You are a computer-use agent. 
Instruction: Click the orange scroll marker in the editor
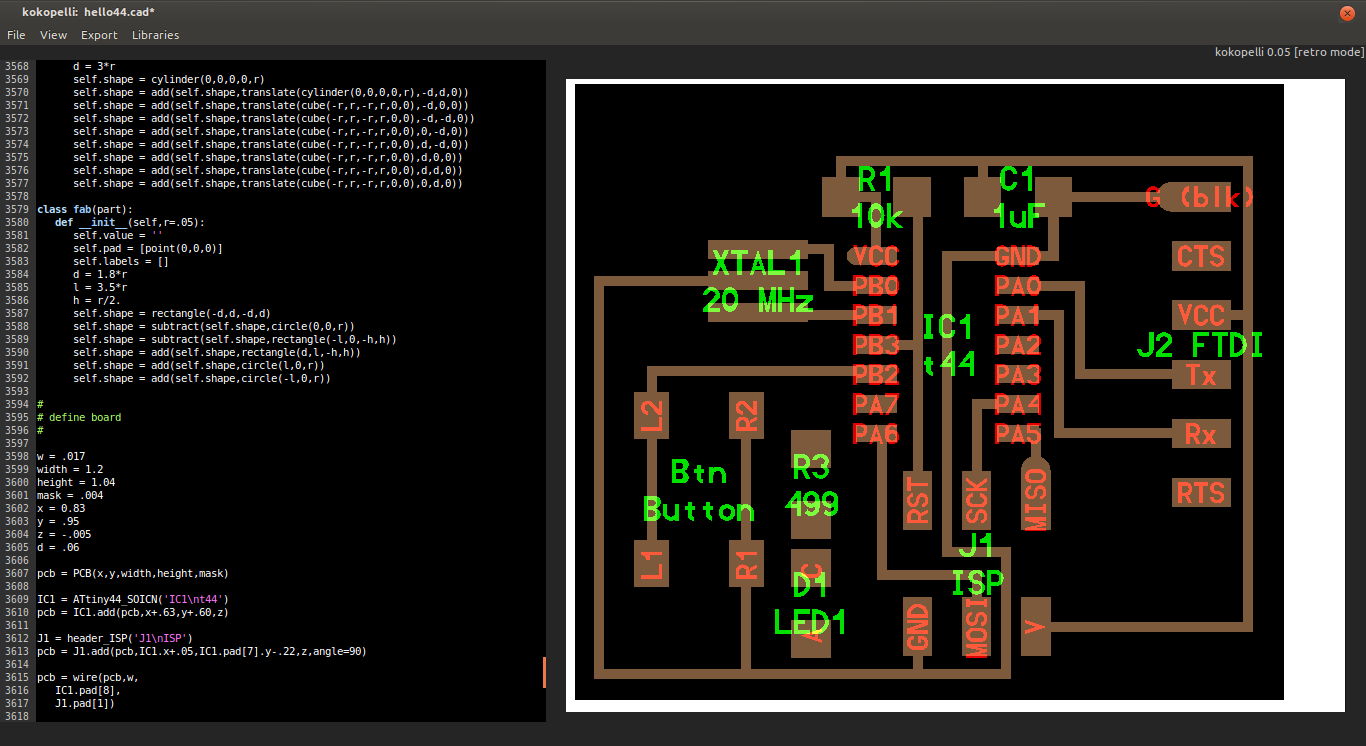[x=544, y=672]
